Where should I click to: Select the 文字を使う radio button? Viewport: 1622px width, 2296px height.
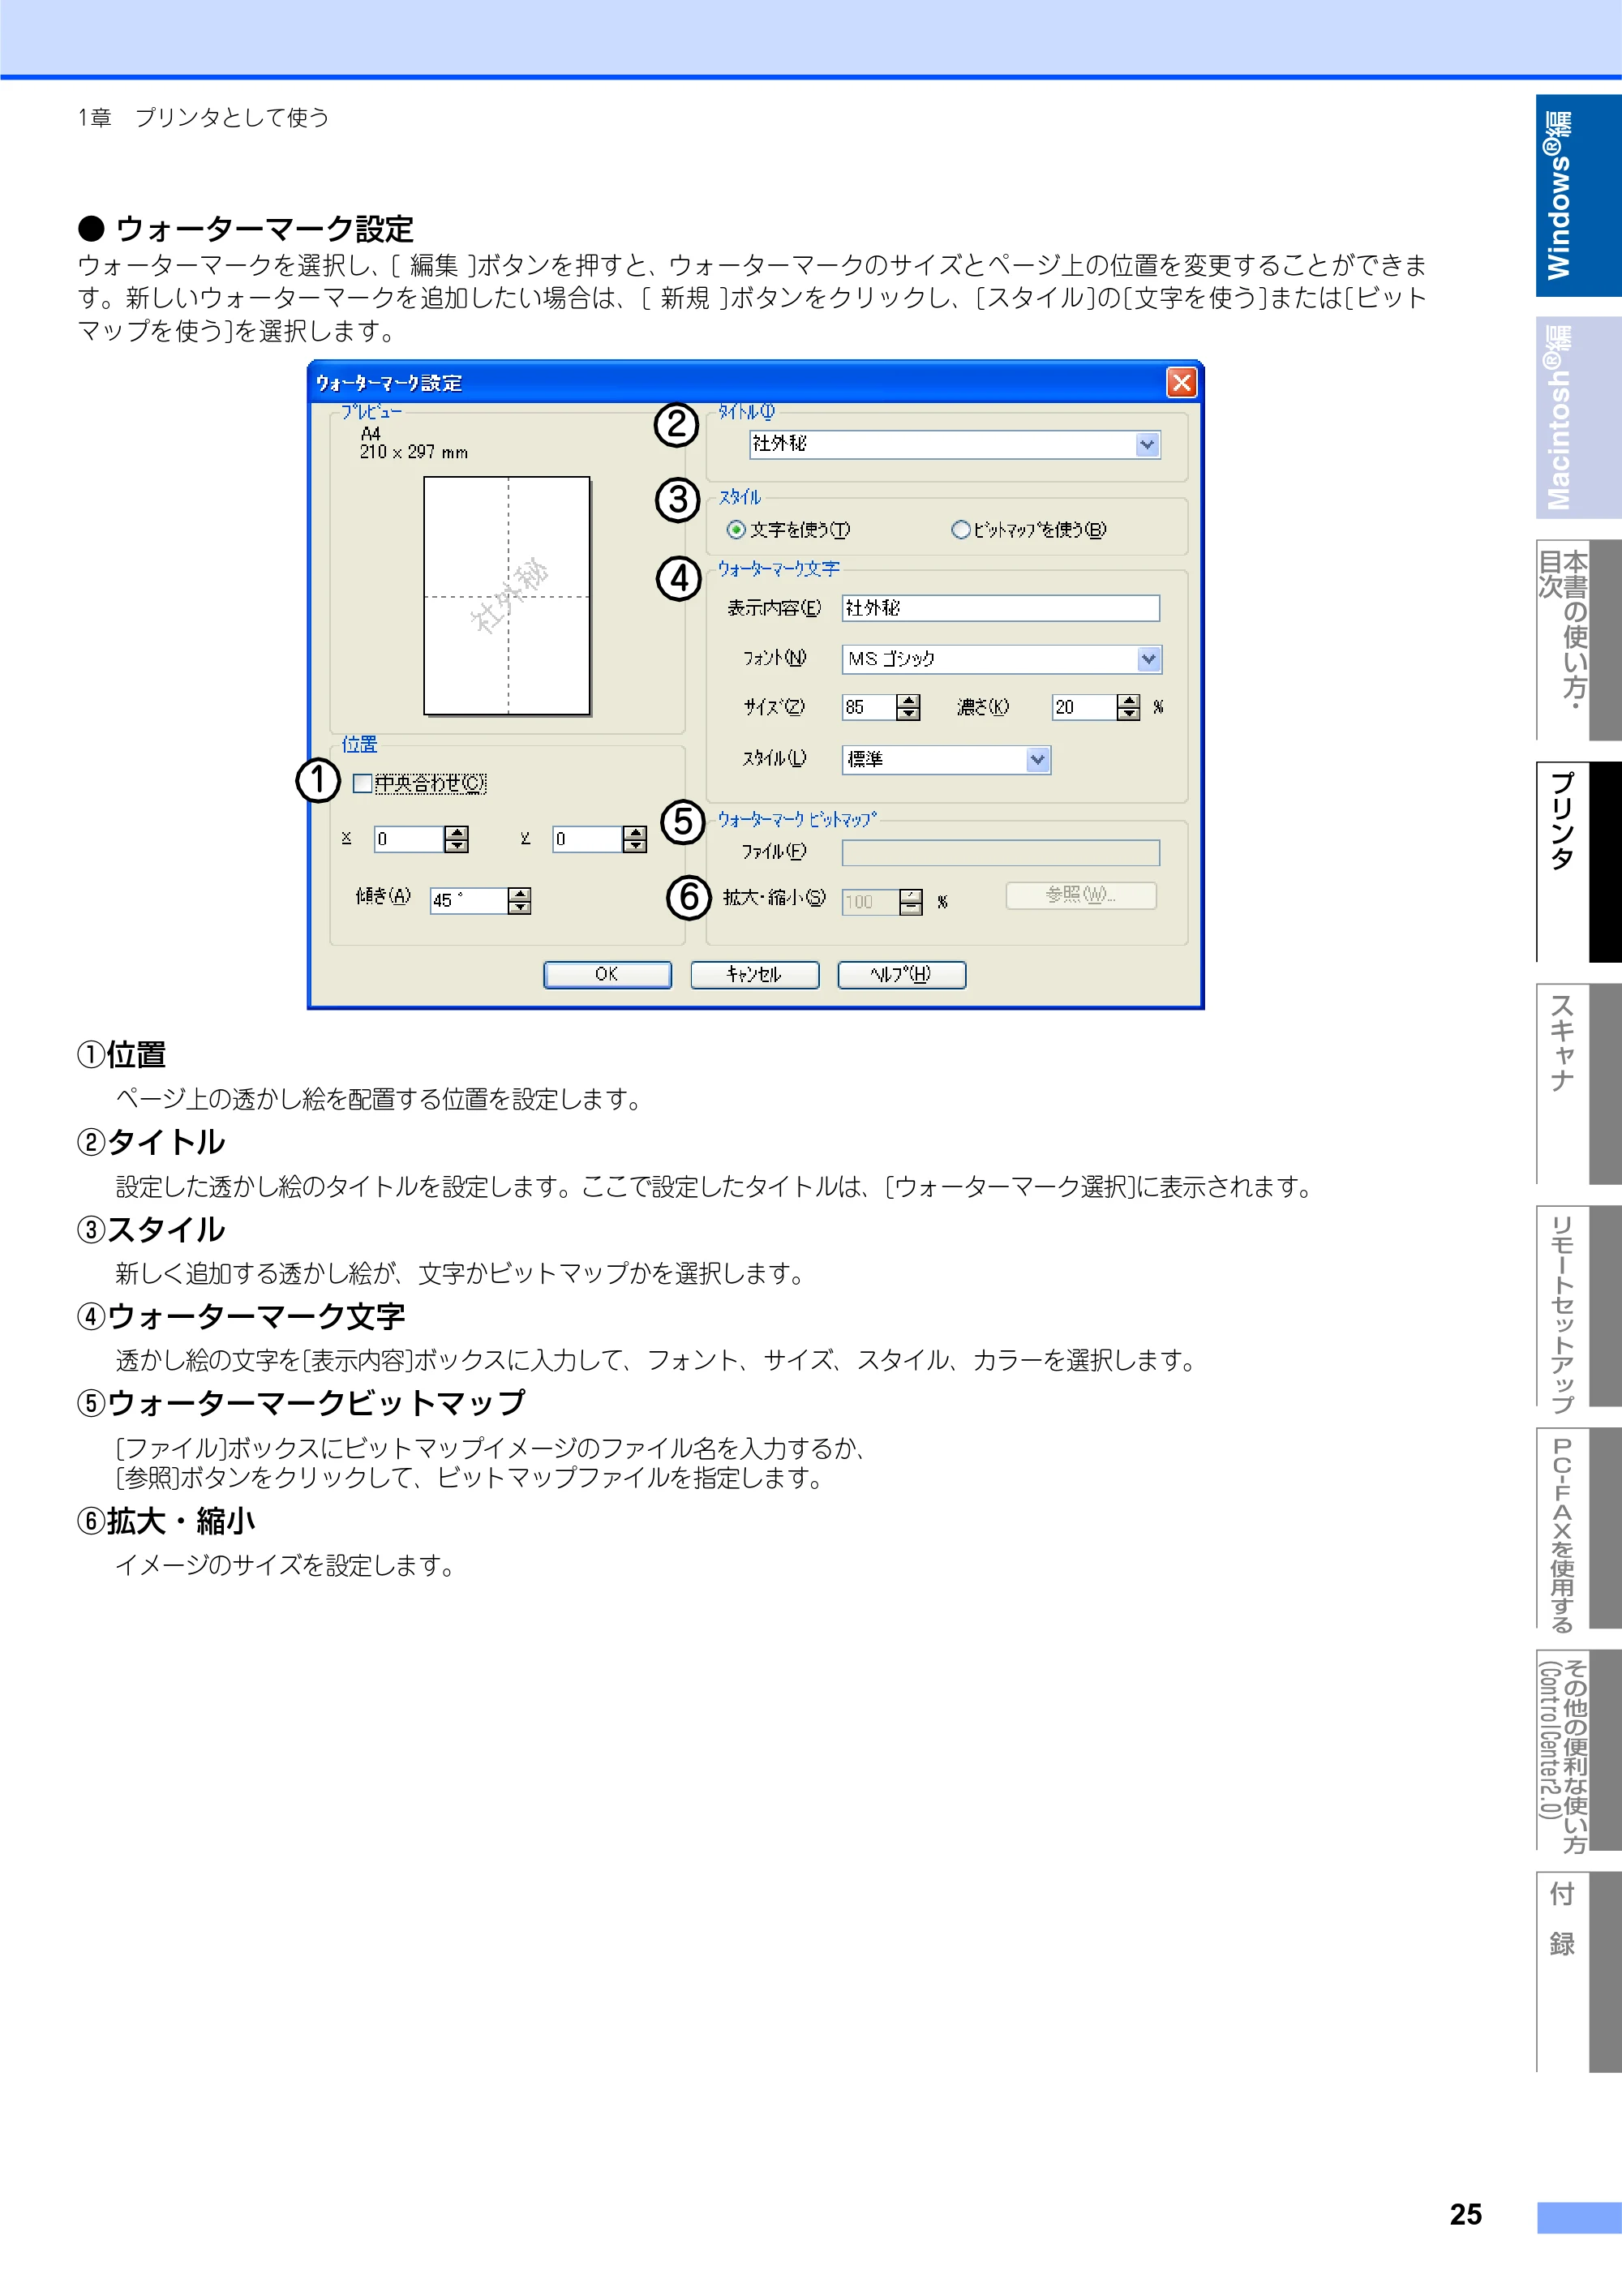736,529
